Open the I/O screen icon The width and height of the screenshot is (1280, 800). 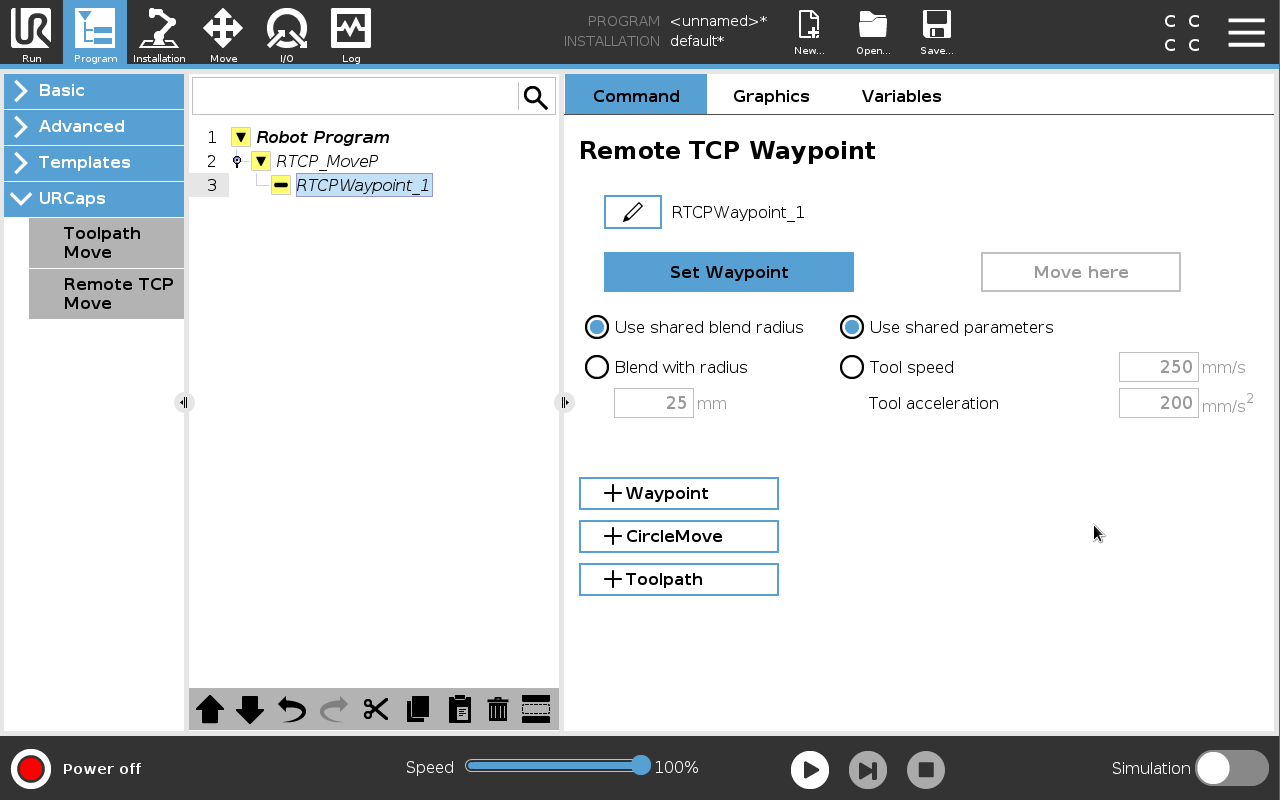[286, 33]
